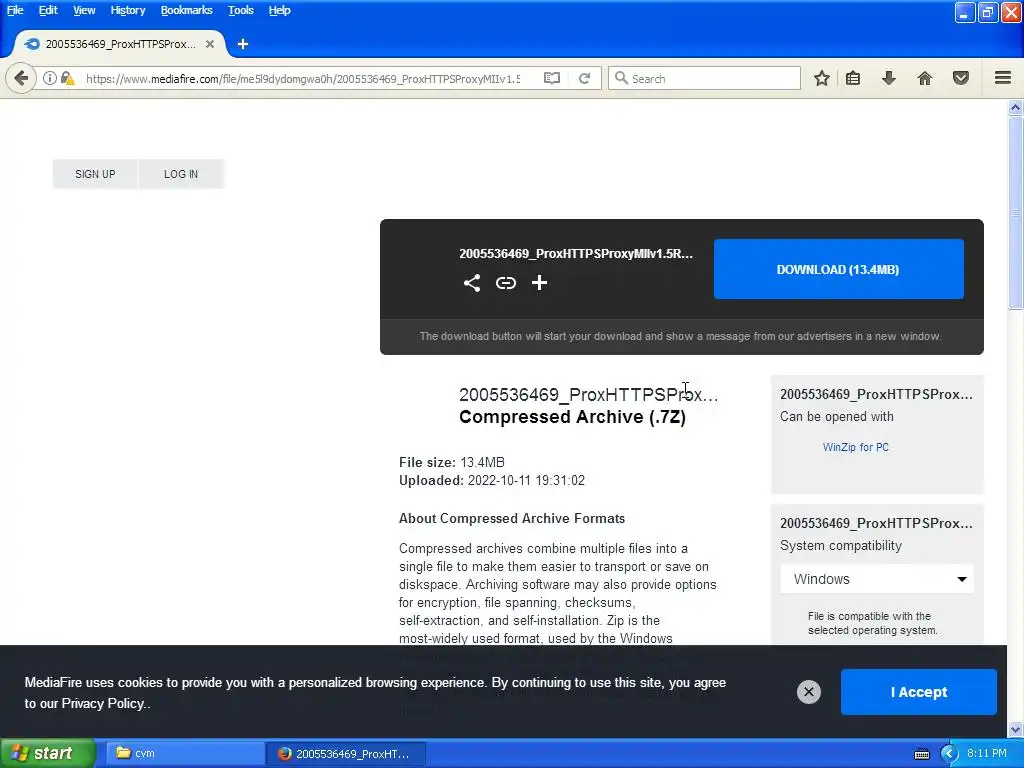Screen dimensions: 1024x768
Task: Expand hidden tray icons arrow
Action: [949, 754]
